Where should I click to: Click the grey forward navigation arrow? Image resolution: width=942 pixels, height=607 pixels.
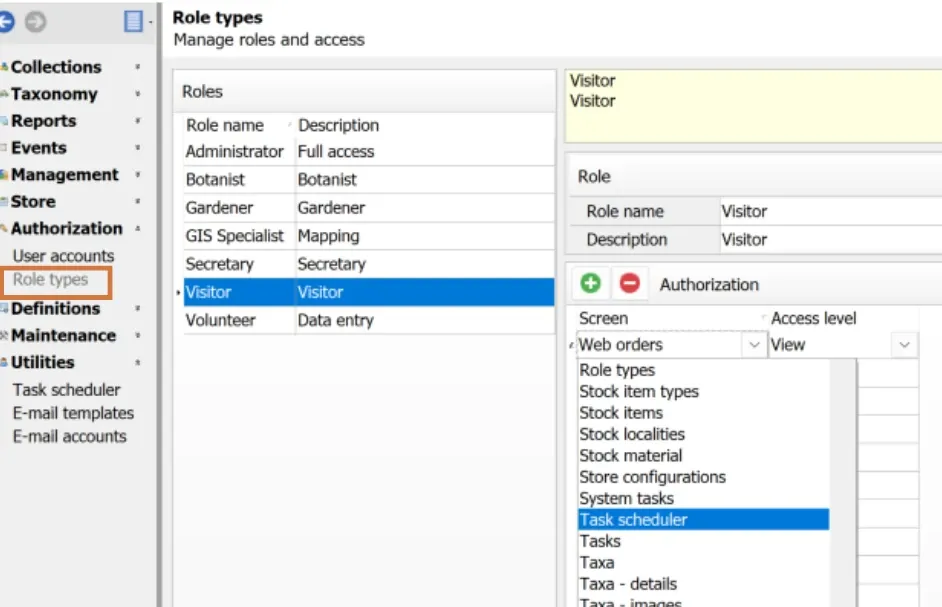(35, 22)
